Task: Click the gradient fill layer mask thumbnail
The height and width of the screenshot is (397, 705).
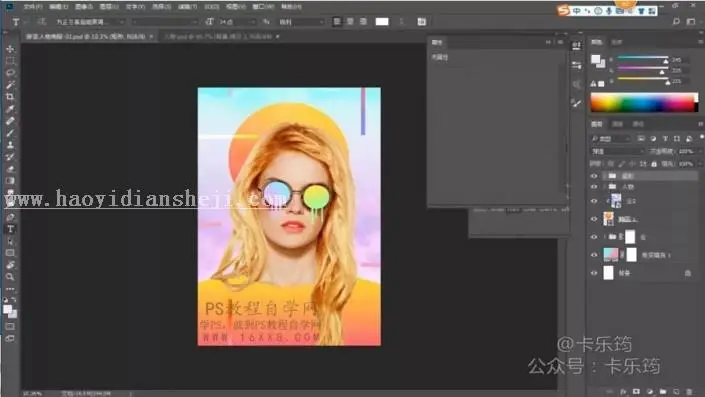Action: (x=631, y=254)
